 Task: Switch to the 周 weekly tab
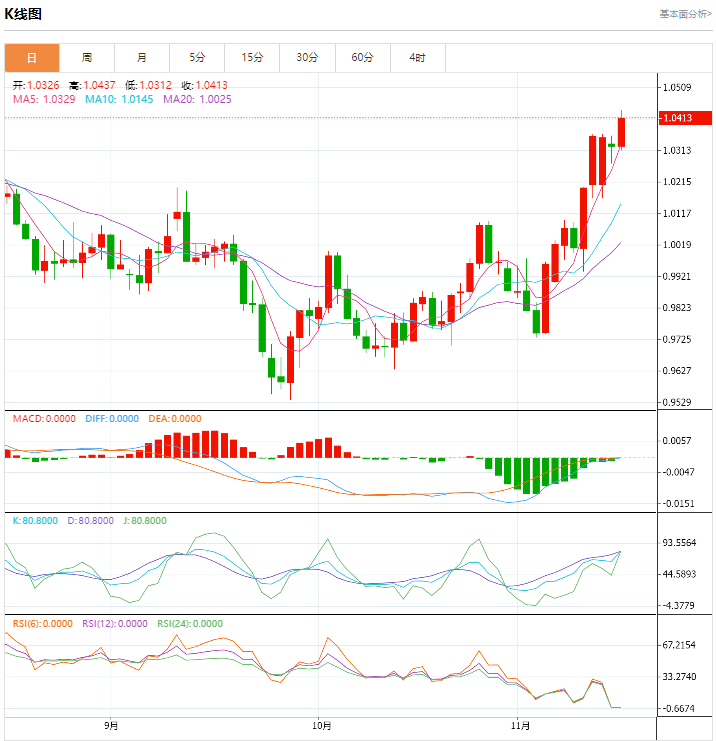87,58
